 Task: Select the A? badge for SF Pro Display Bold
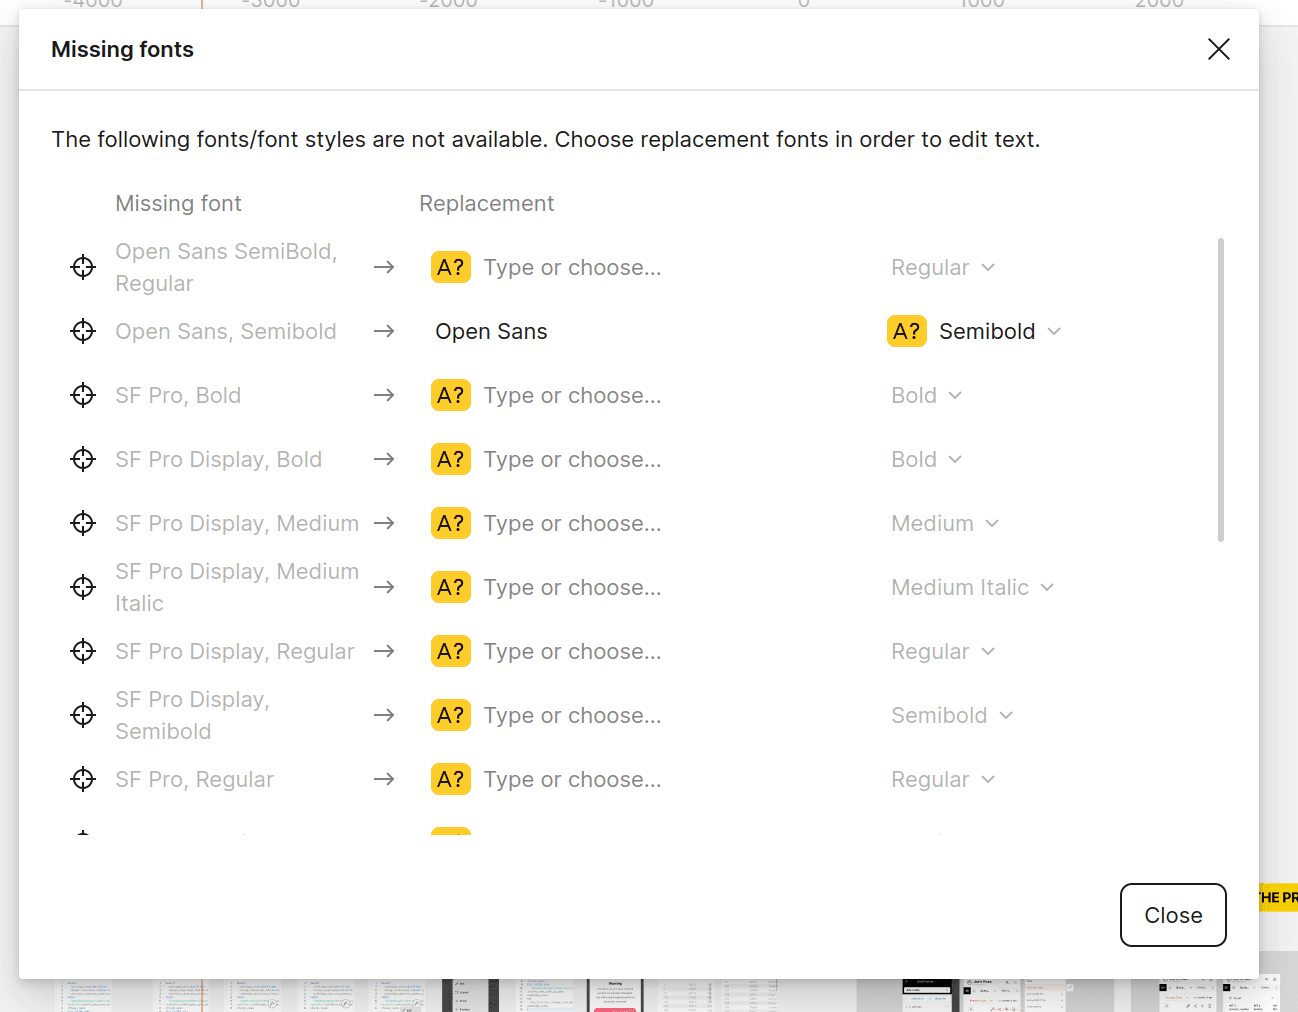pos(451,459)
